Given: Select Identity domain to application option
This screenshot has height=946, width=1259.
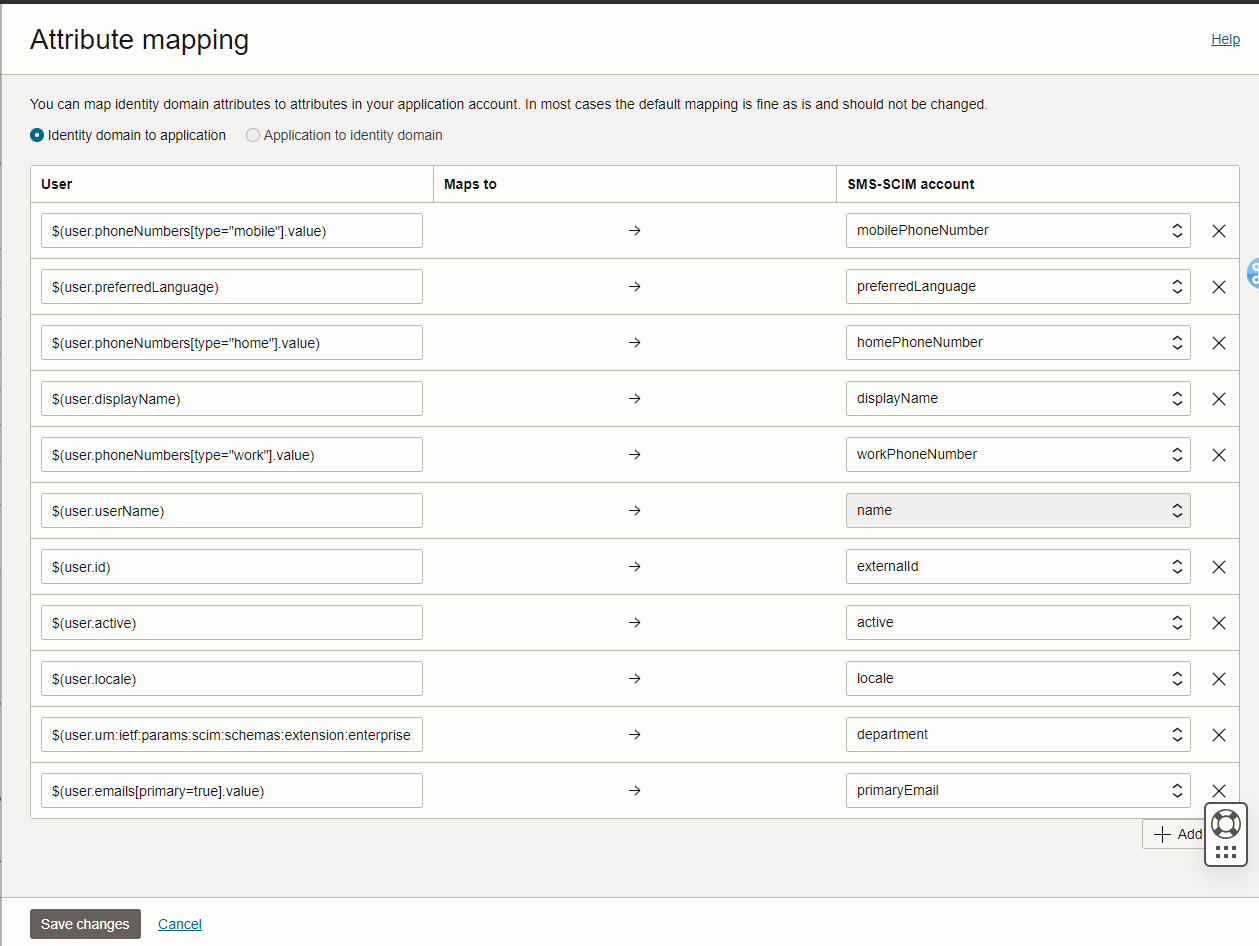Looking at the screenshot, I should (37, 135).
